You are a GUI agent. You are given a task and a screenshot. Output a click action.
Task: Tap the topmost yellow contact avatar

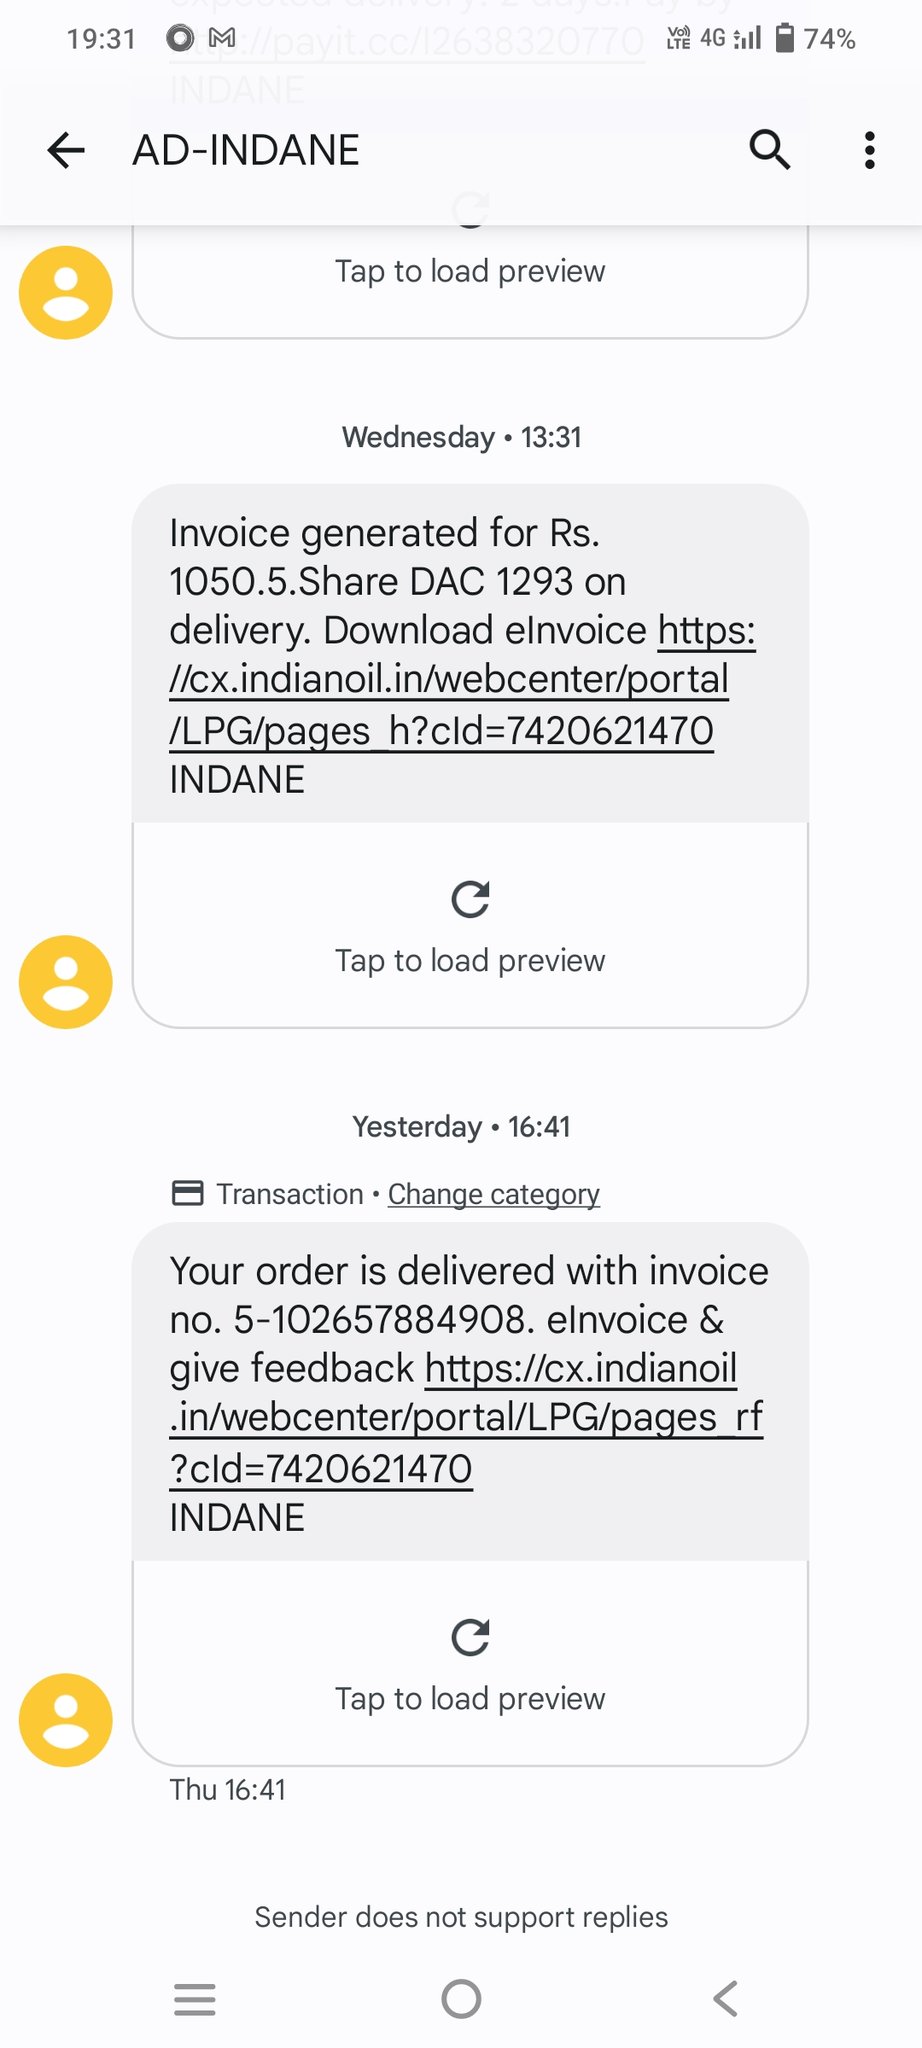(x=66, y=293)
